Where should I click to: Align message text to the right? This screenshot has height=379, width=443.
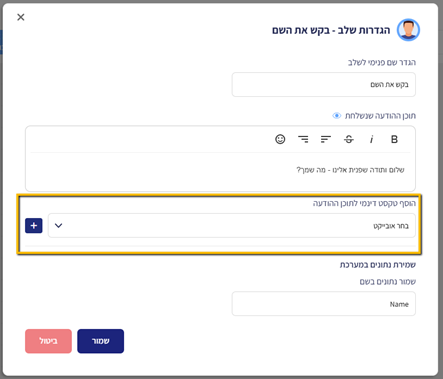(x=303, y=139)
